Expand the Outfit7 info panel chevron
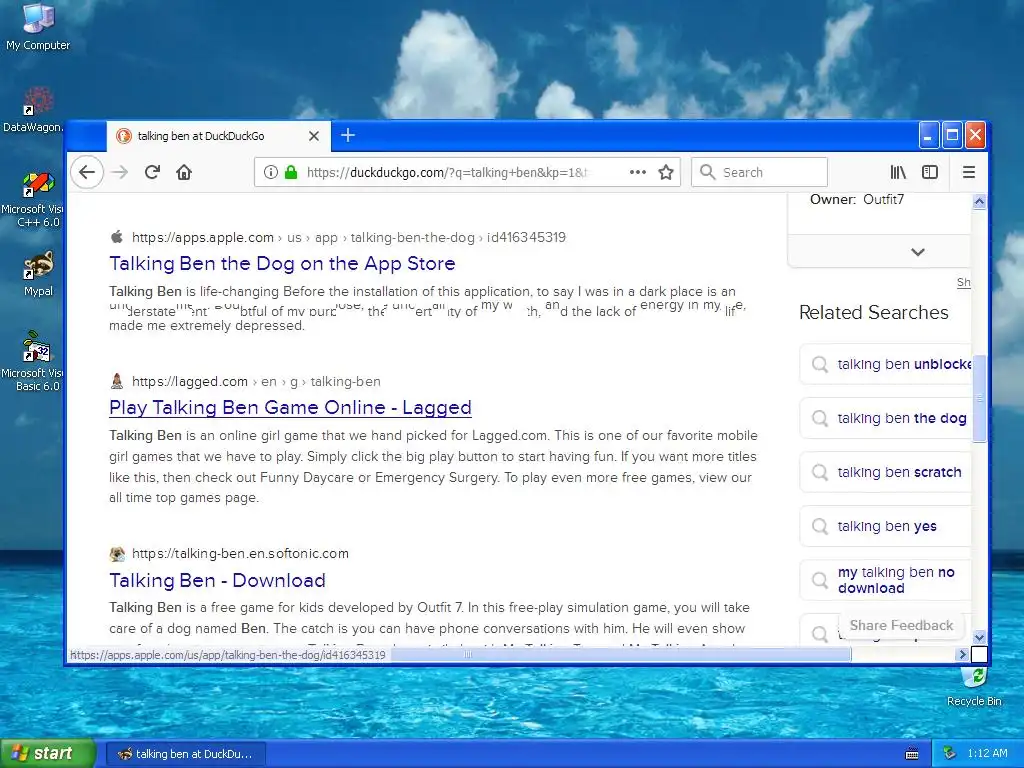The image size is (1024, 768). [918, 252]
